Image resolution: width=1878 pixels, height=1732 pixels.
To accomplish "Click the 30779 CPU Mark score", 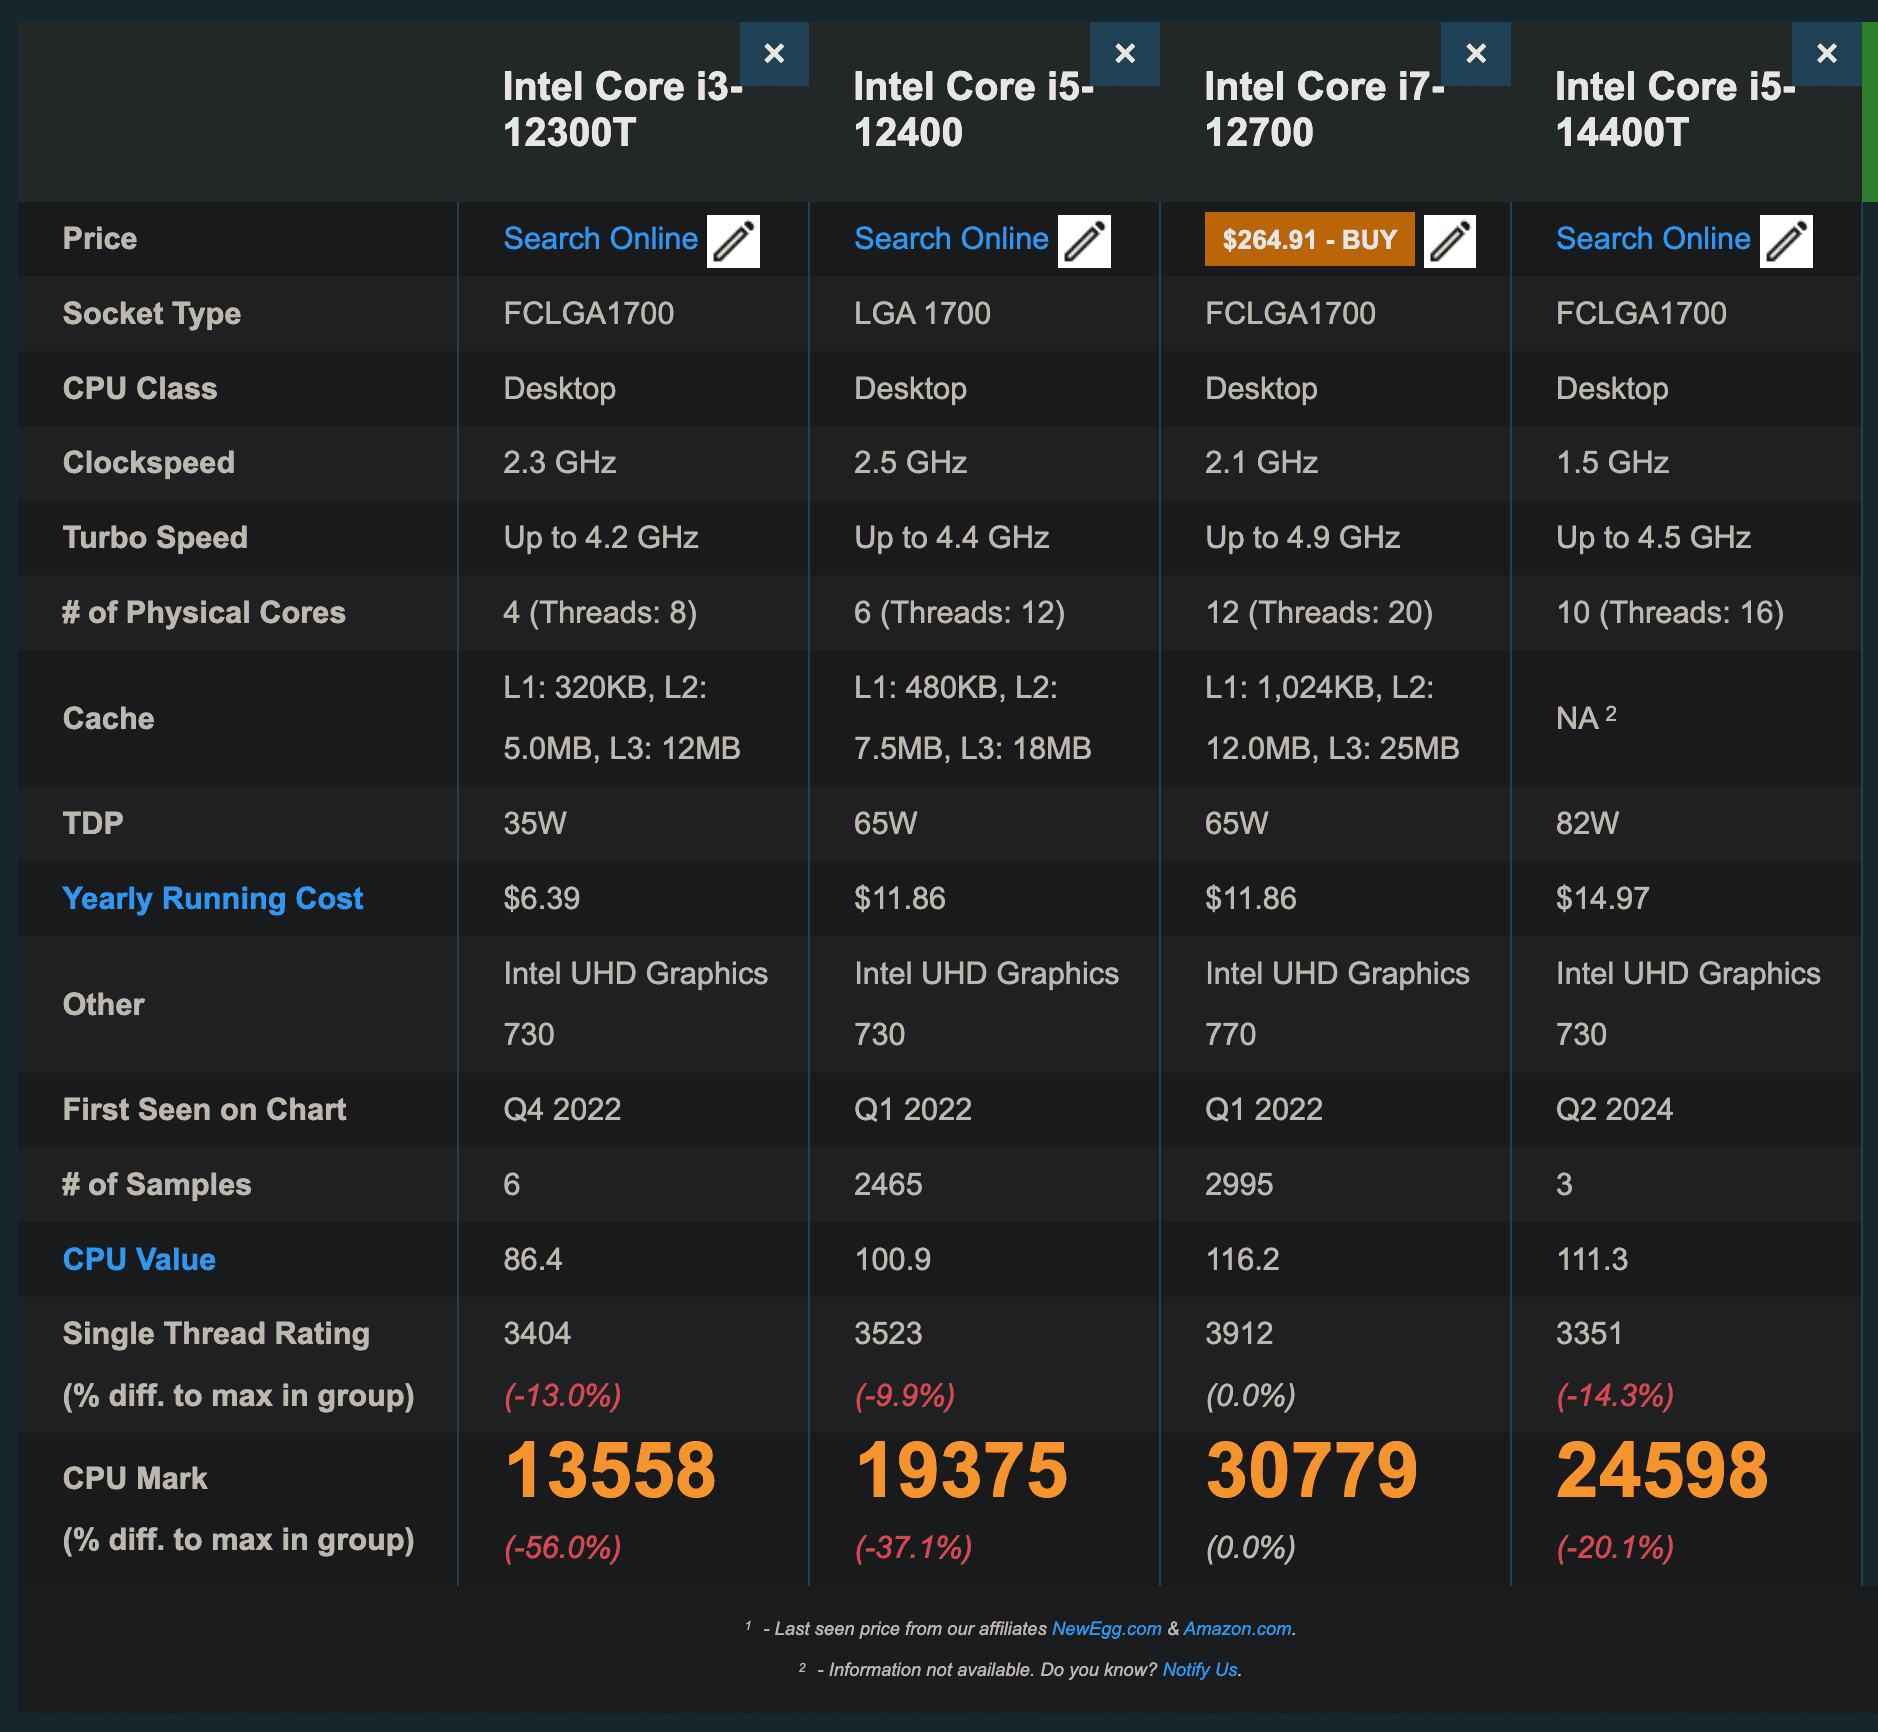I will [x=1311, y=1471].
